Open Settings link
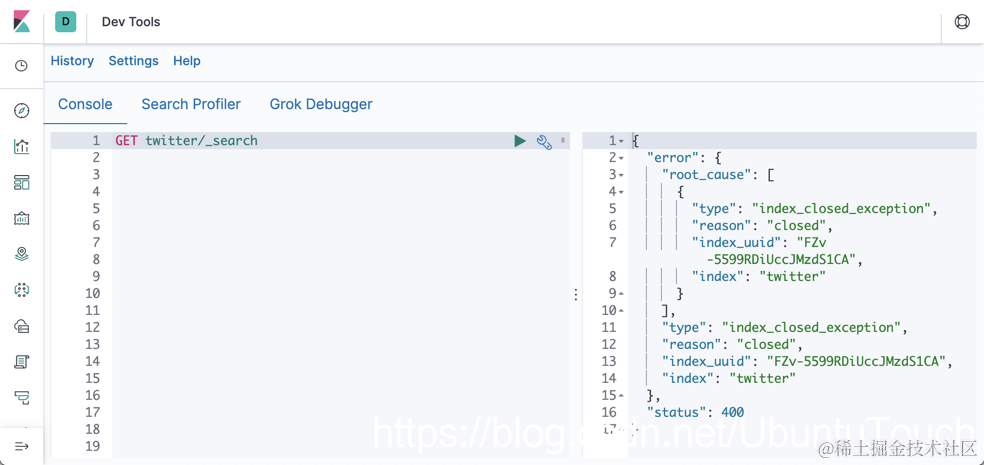The image size is (984, 465). (x=134, y=61)
